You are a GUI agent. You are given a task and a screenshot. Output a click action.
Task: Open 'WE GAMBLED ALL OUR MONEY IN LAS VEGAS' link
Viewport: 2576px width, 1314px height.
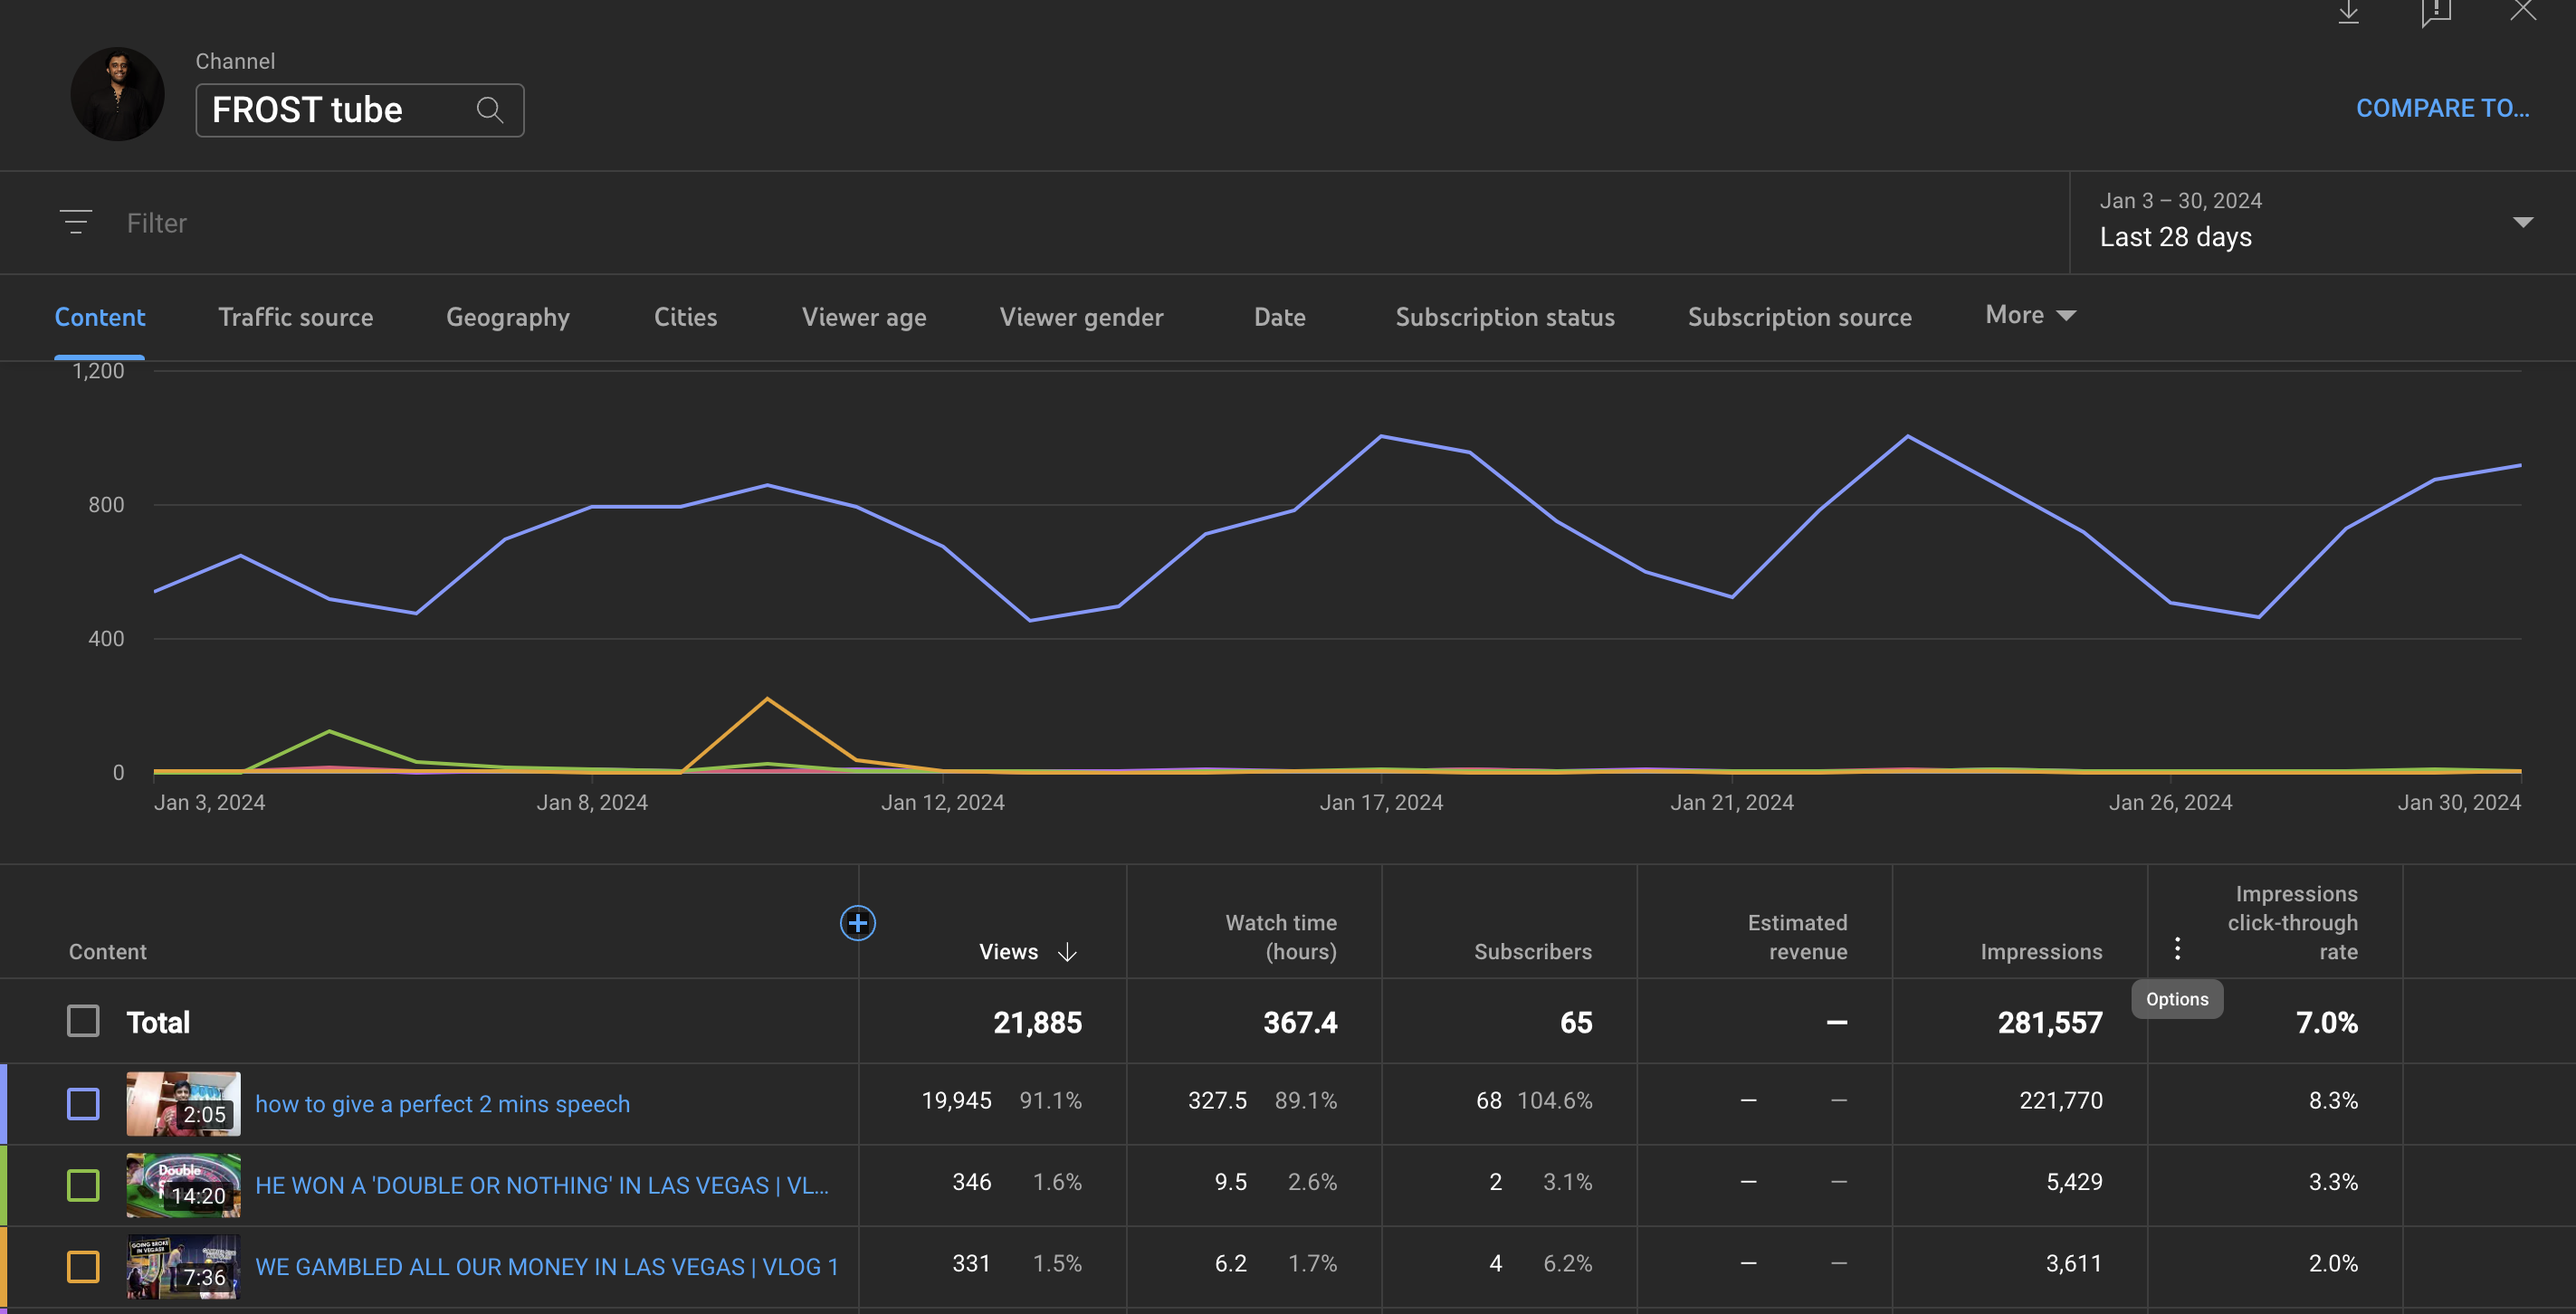(546, 1266)
